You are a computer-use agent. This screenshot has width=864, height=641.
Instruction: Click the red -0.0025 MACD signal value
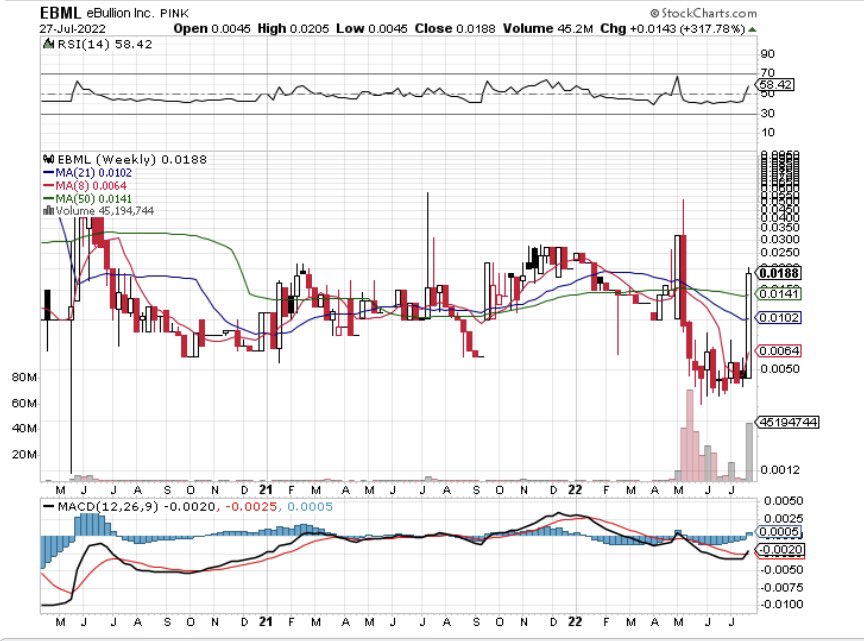coord(251,507)
